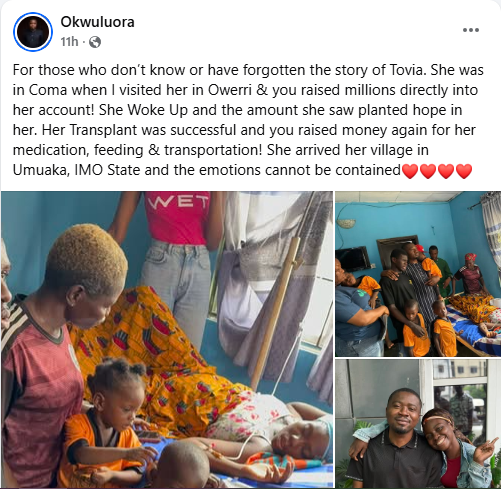Click the second red heart emoji
Screen dimensions: 501x489
tap(428, 171)
